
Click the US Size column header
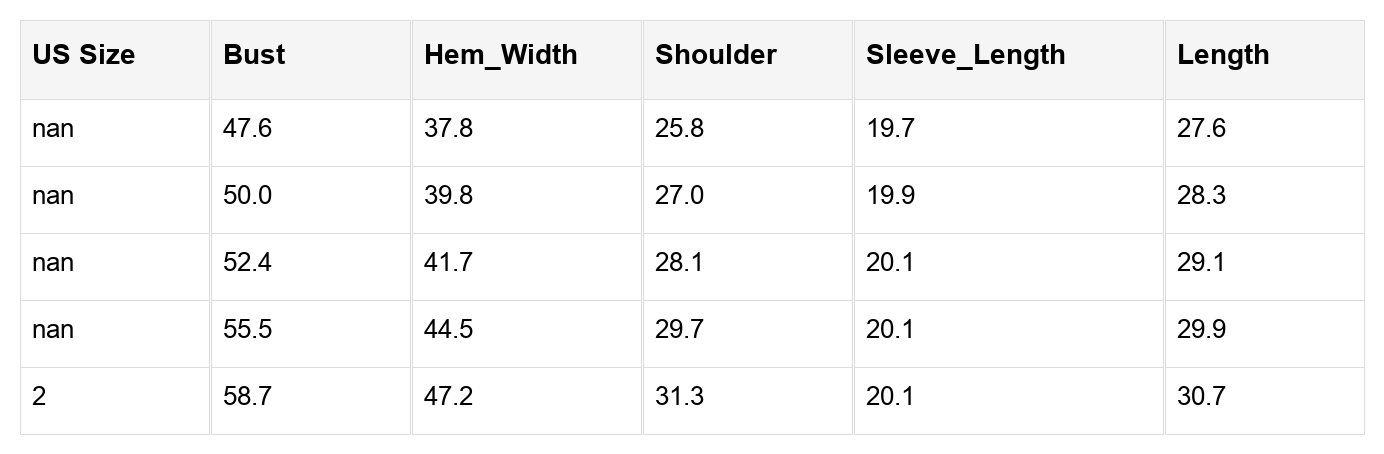(x=83, y=55)
